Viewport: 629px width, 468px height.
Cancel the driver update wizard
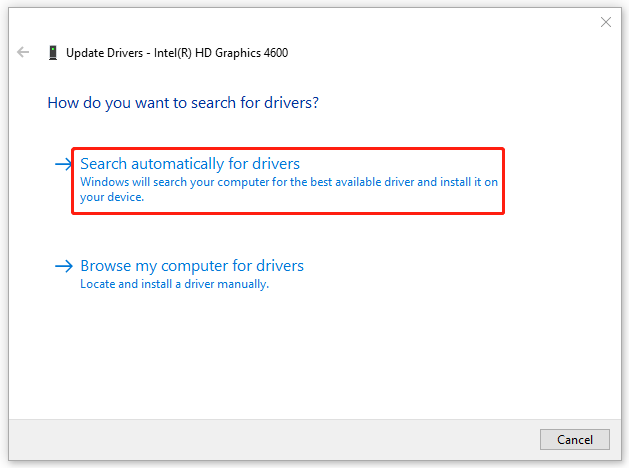pyautogui.click(x=574, y=440)
